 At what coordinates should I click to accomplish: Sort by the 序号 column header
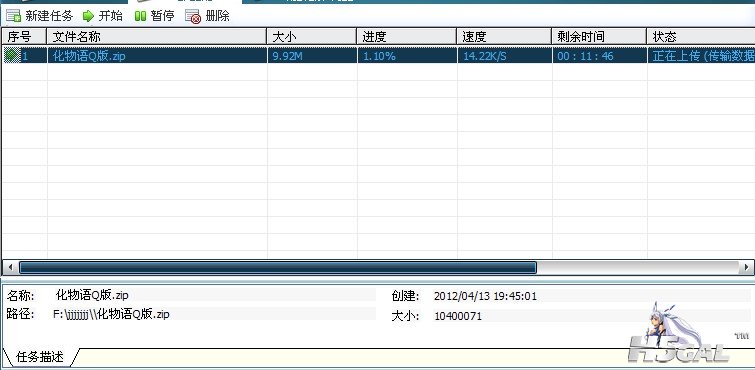(x=24, y=37)
